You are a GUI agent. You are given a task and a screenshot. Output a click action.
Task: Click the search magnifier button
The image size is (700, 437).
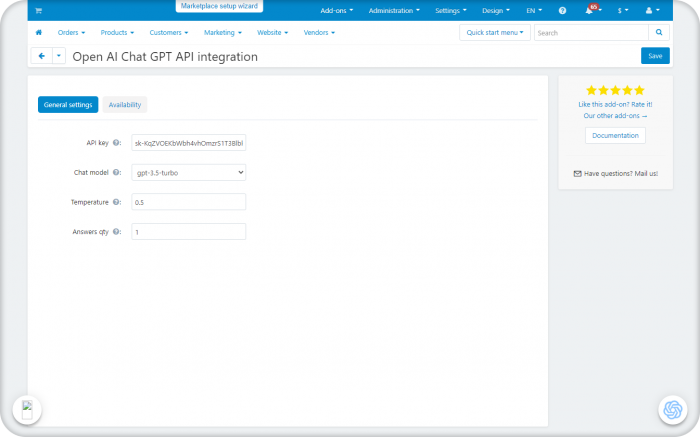click(x=659, y=32)
